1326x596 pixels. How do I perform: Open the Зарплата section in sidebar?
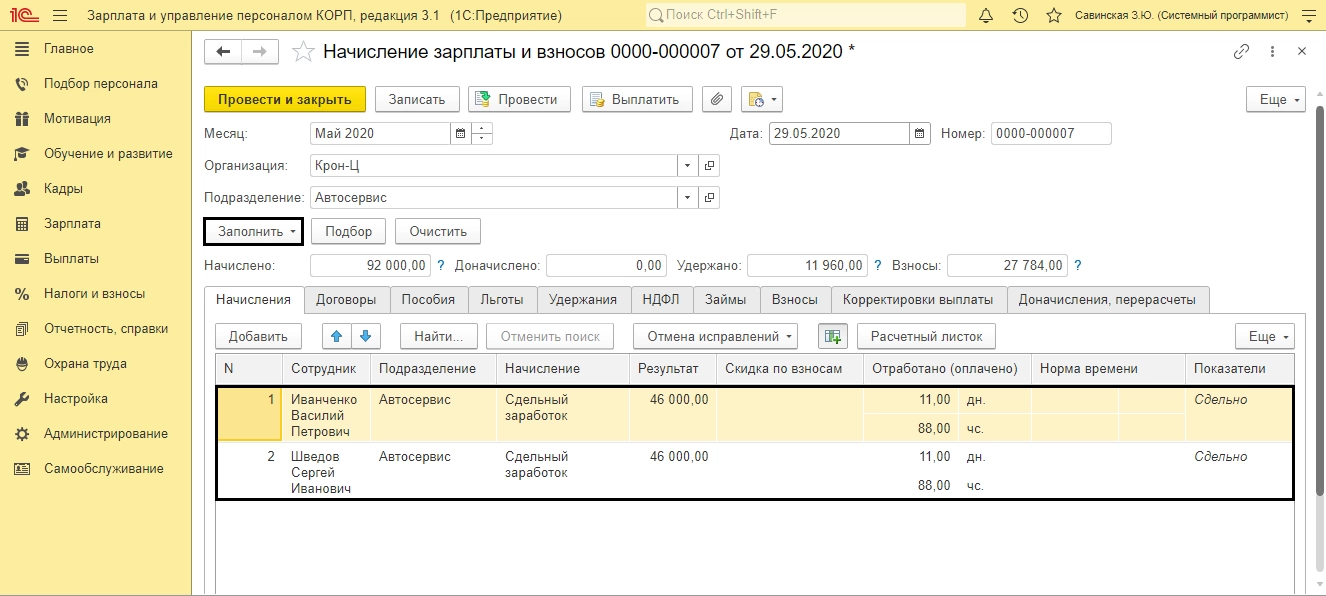tap(72, 224)
